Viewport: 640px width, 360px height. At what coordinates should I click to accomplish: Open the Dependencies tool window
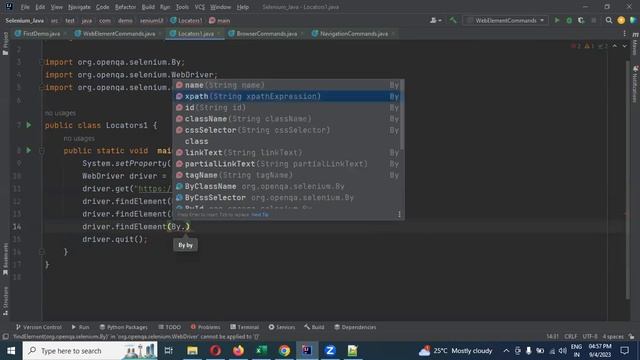[355, 327]
